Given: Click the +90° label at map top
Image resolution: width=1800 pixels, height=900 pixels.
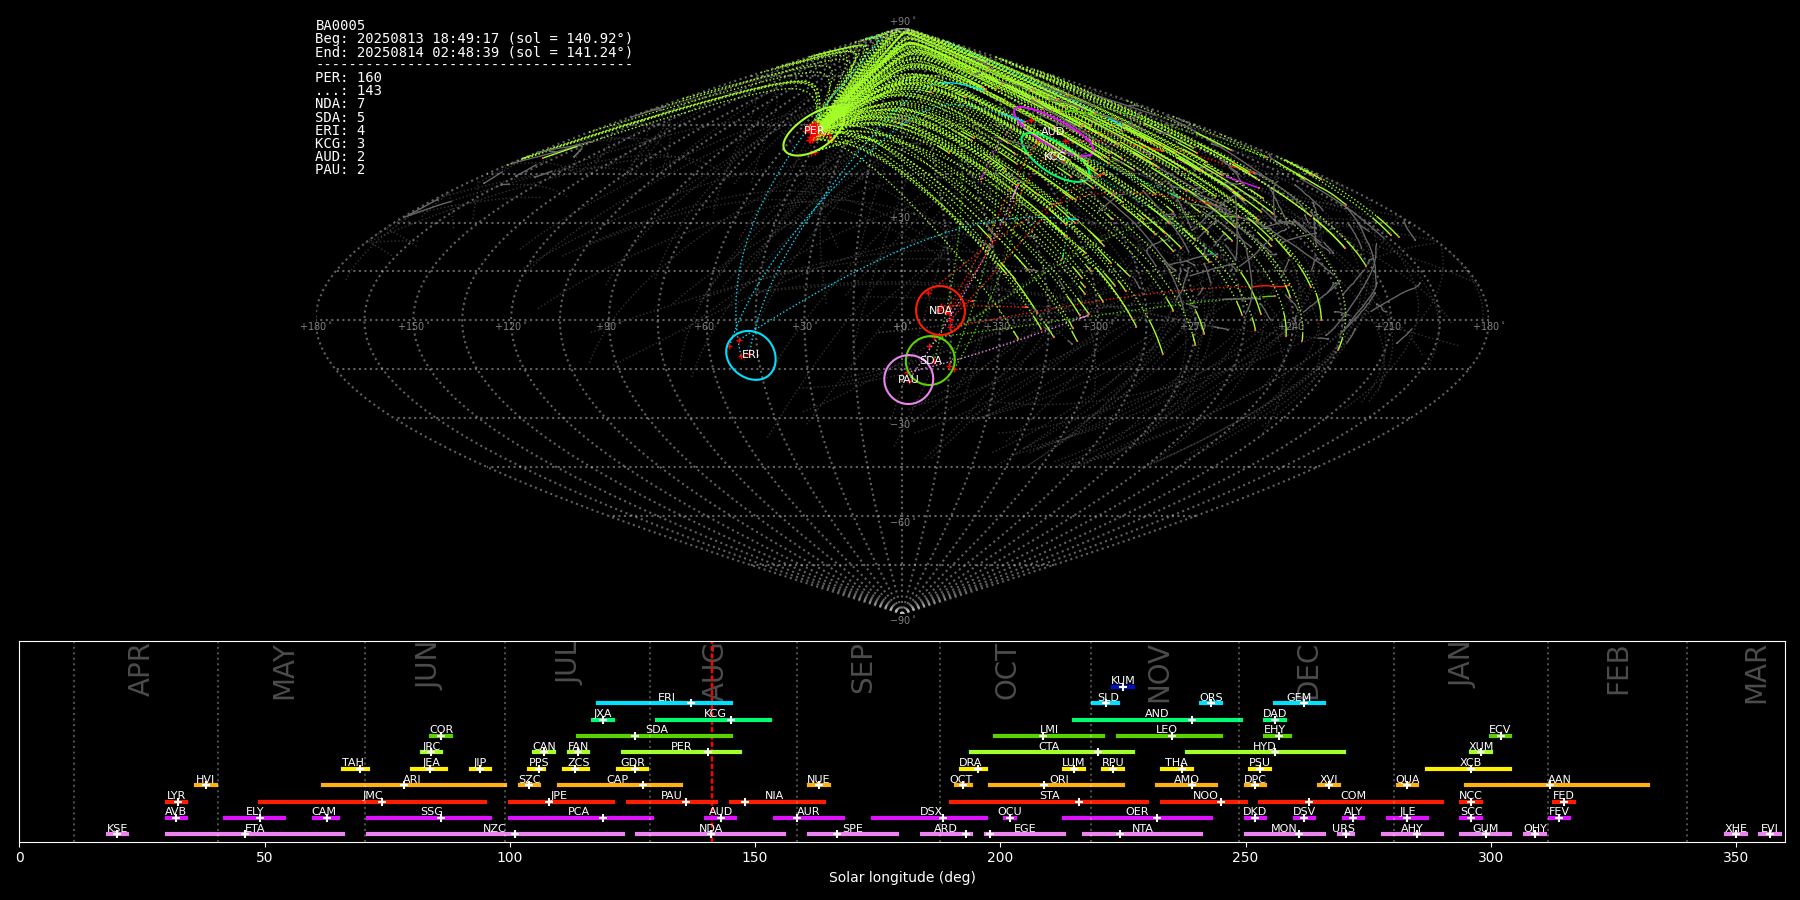Looking at the screenshot, I should [902, 22].
